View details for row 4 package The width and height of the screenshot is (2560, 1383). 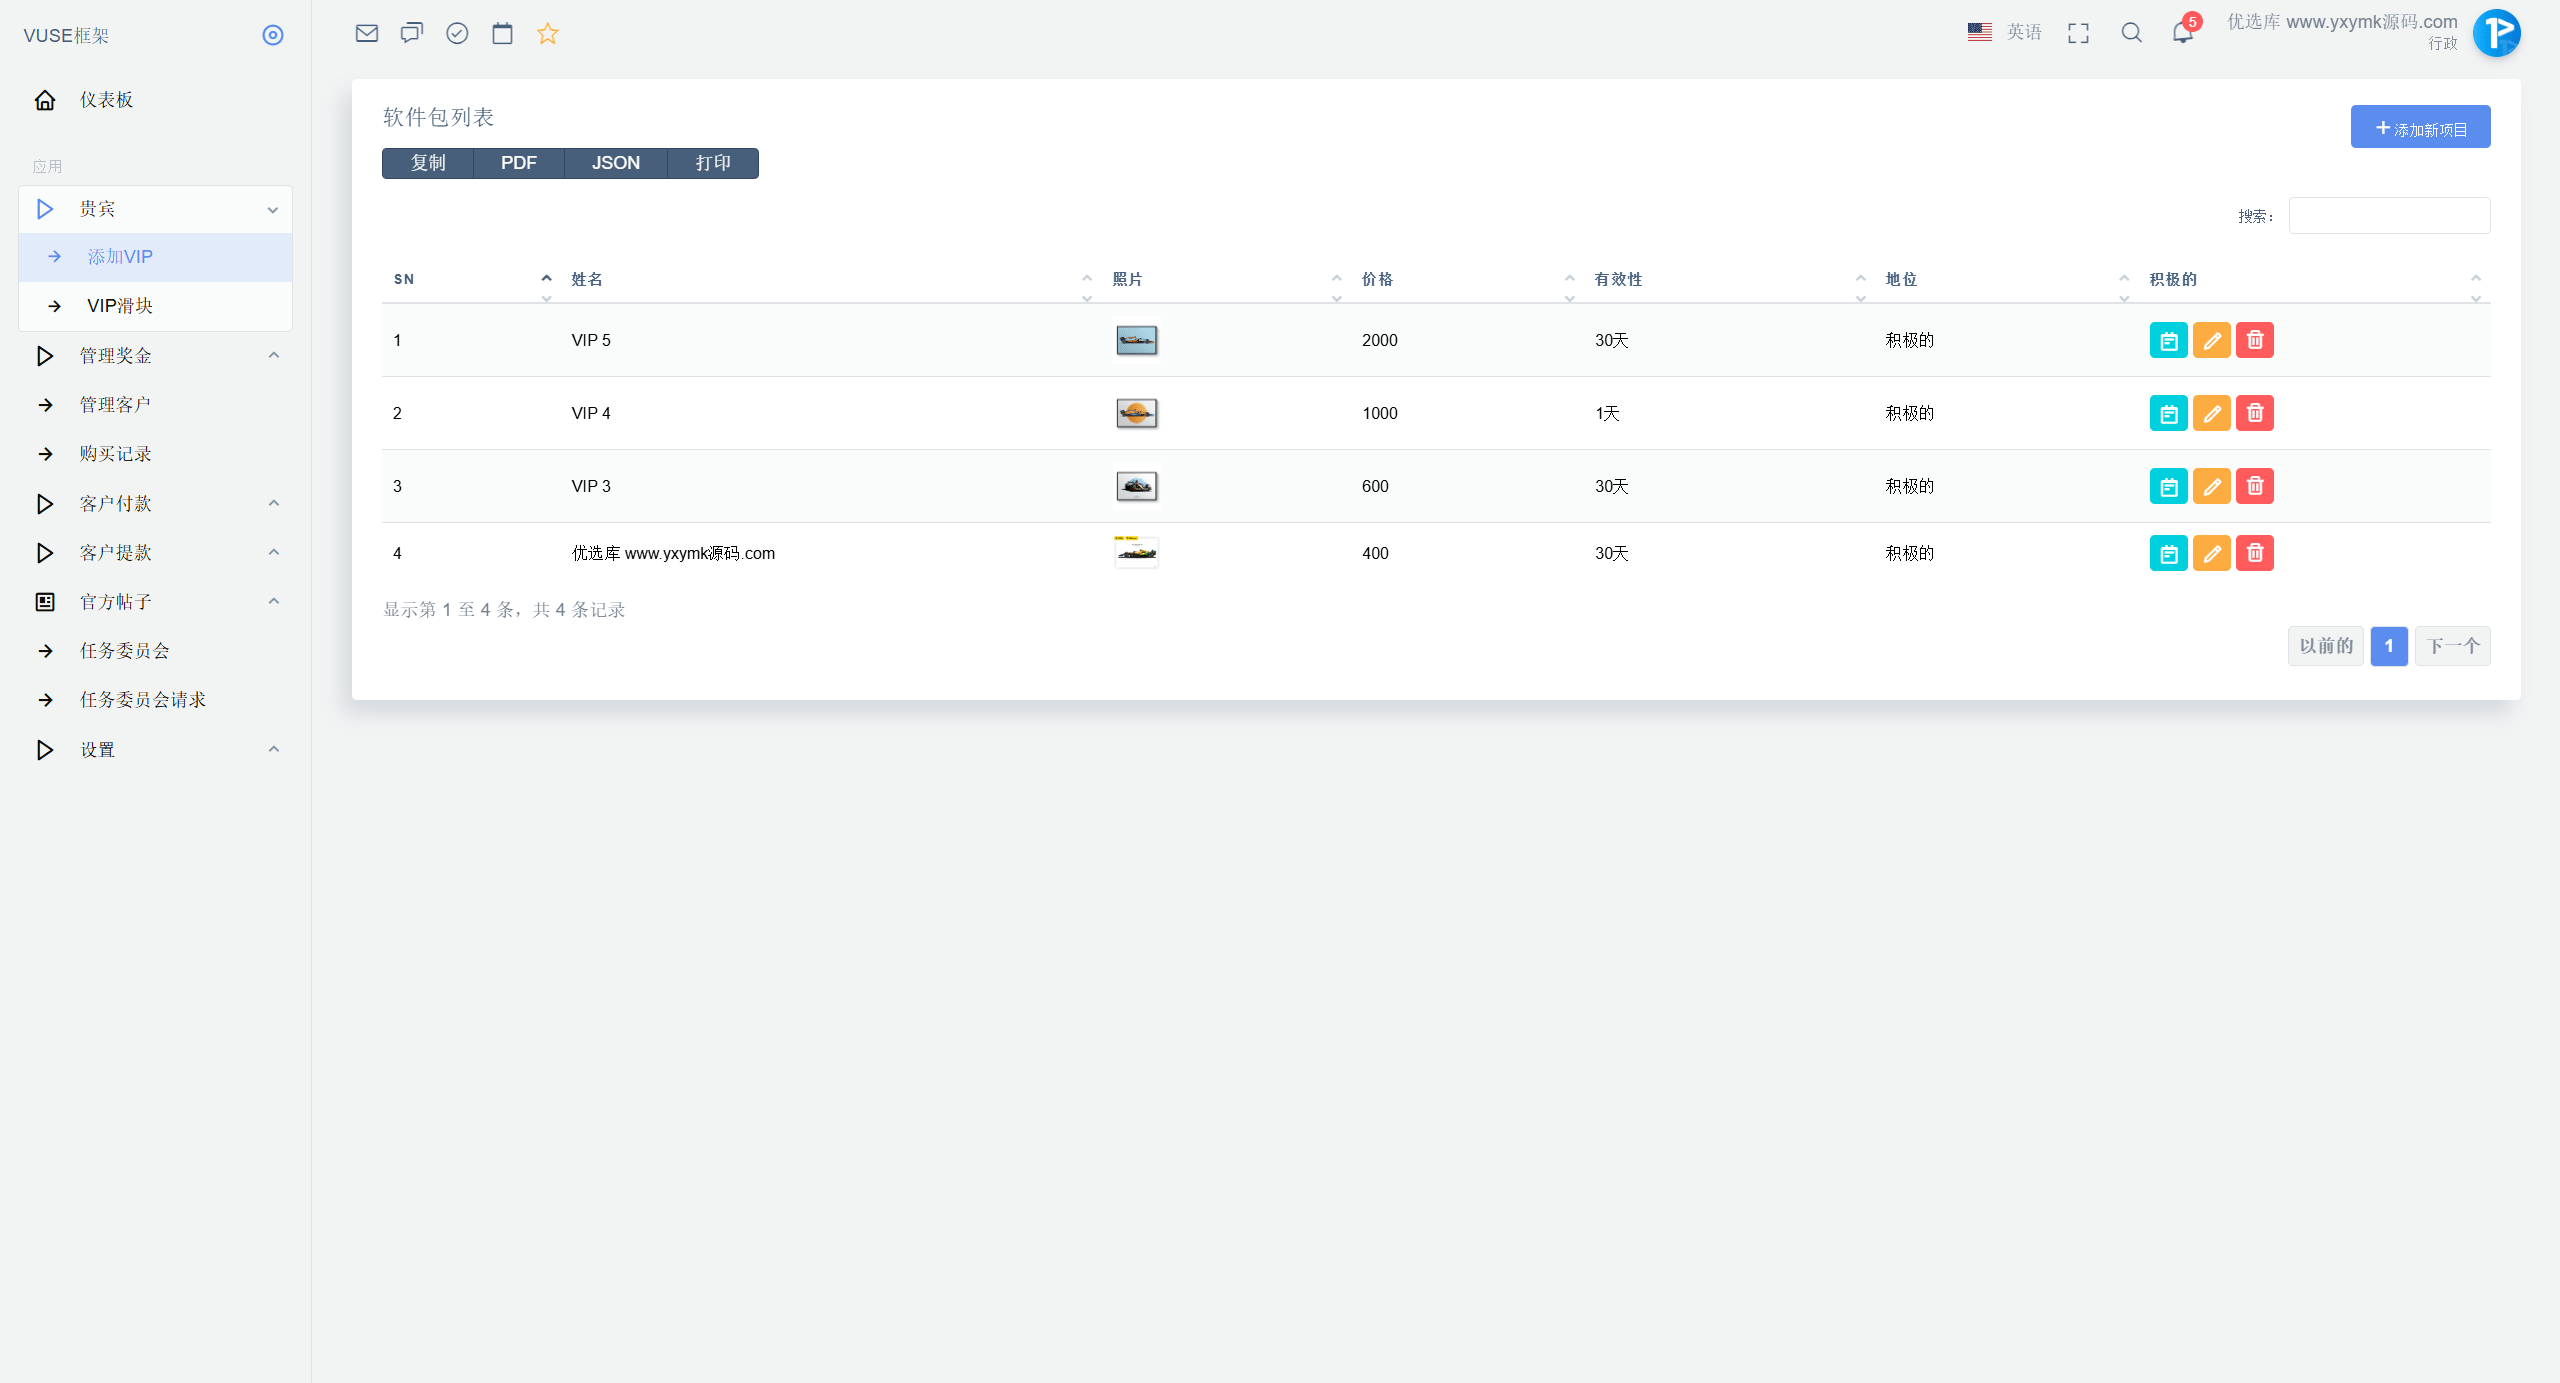pos(2168,553)
